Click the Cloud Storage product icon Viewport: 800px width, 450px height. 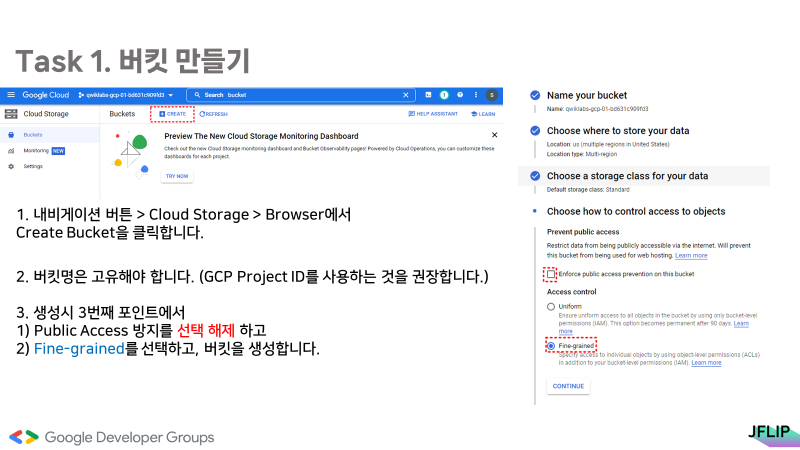click(11, 114)
